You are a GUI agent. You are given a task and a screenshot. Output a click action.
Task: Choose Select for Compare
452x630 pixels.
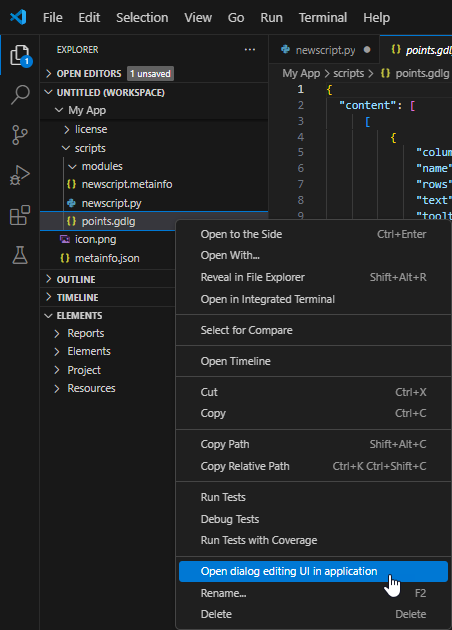(x=313, y=330)
